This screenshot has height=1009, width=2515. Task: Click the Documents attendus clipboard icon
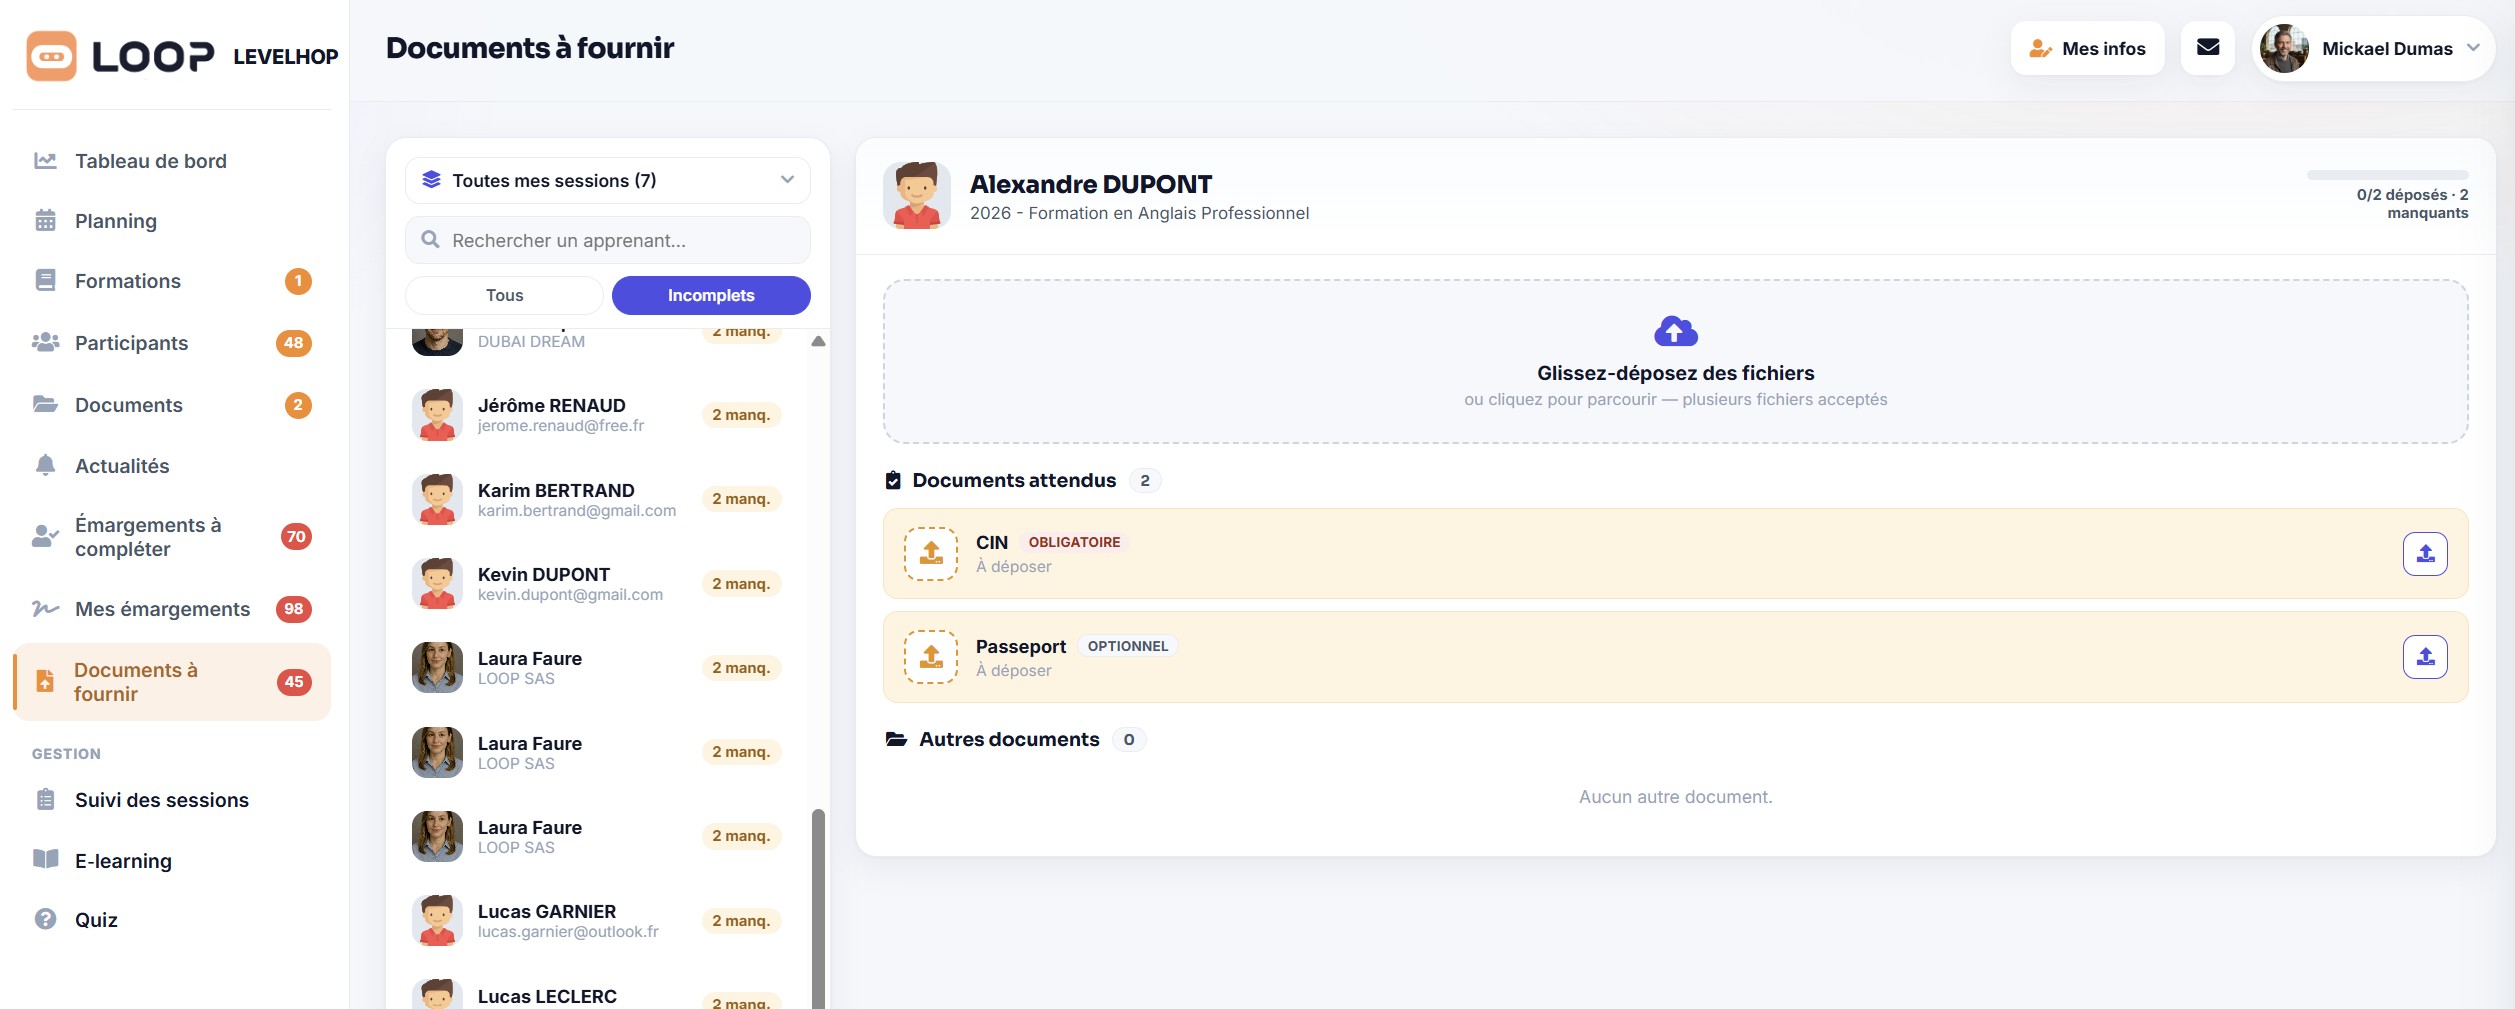[893, 481]
